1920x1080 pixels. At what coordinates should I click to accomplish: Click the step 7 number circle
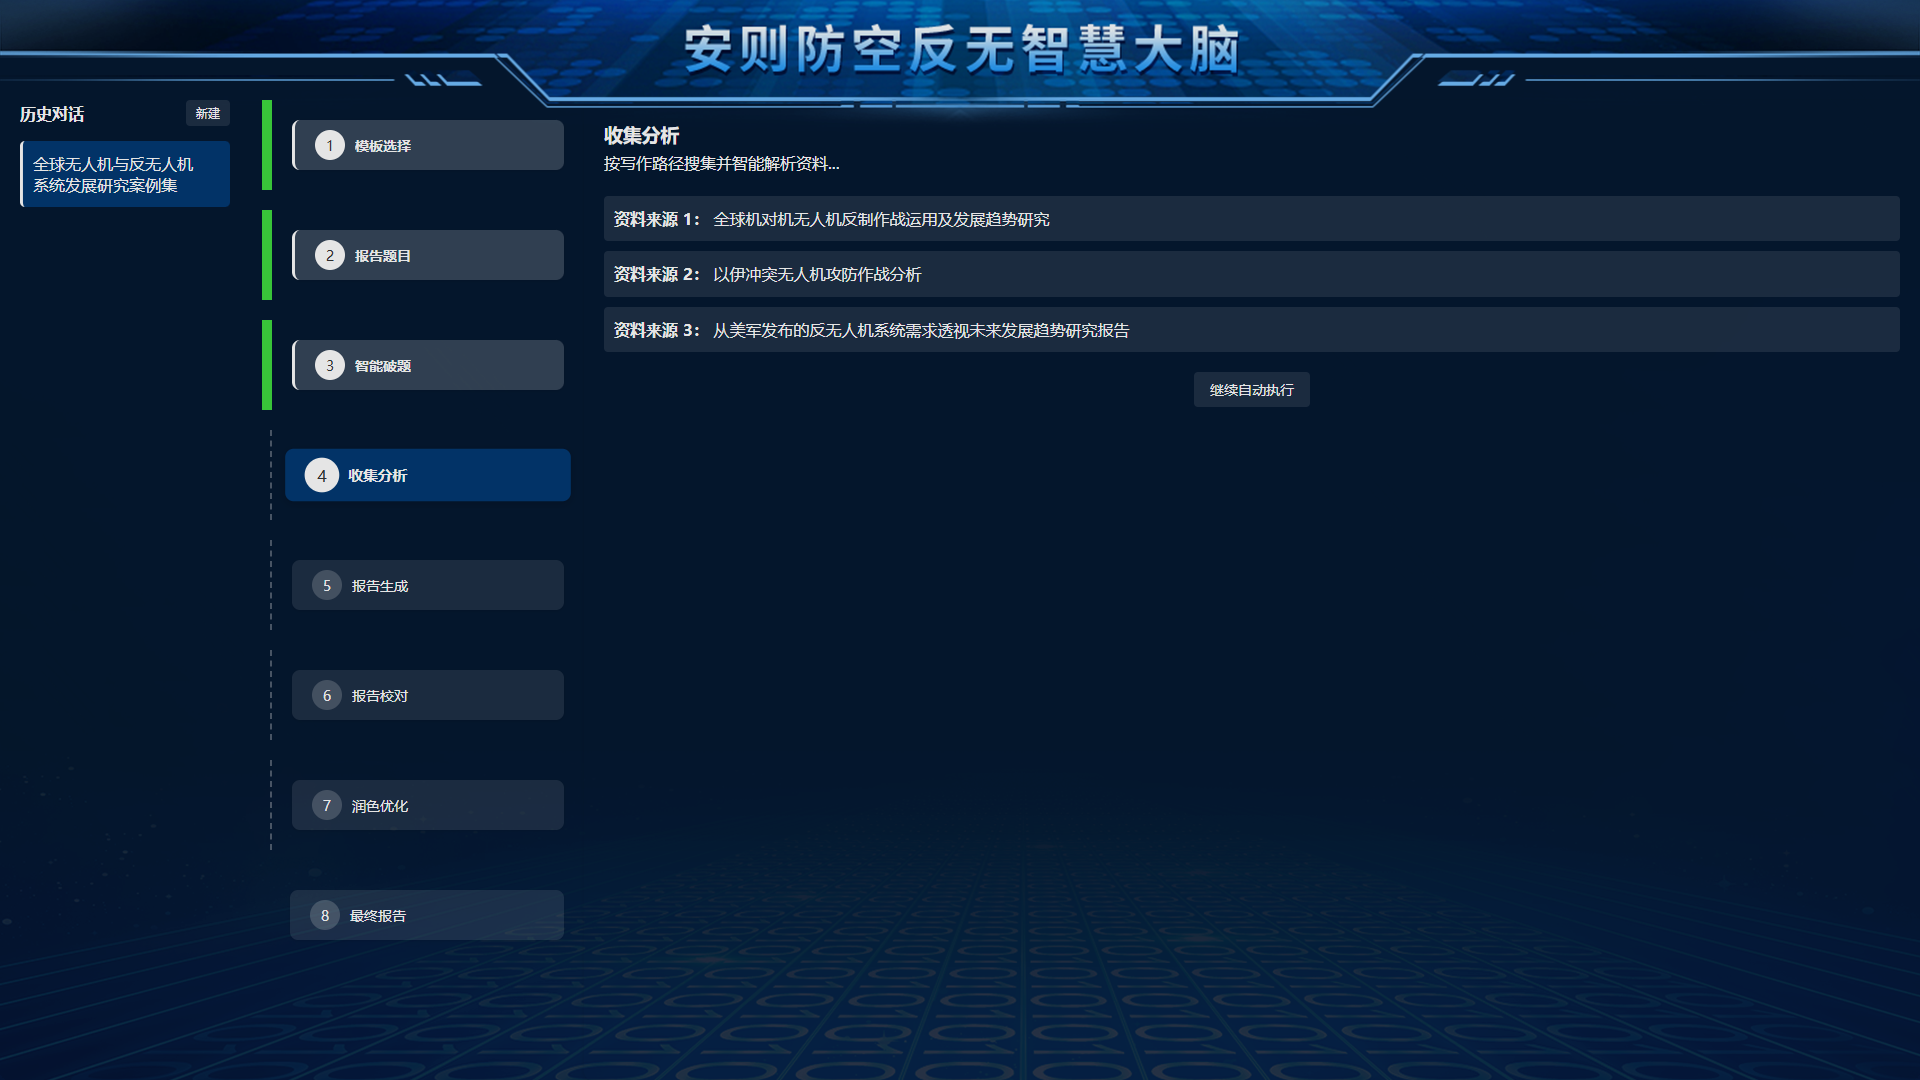[326, 806]
